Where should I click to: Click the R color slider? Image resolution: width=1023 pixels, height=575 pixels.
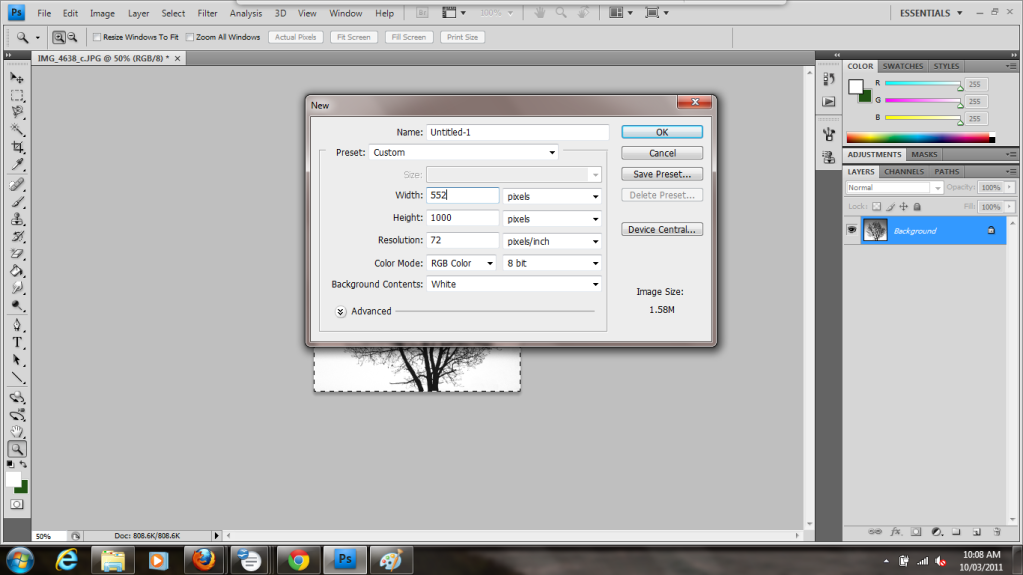coord(923,84)
